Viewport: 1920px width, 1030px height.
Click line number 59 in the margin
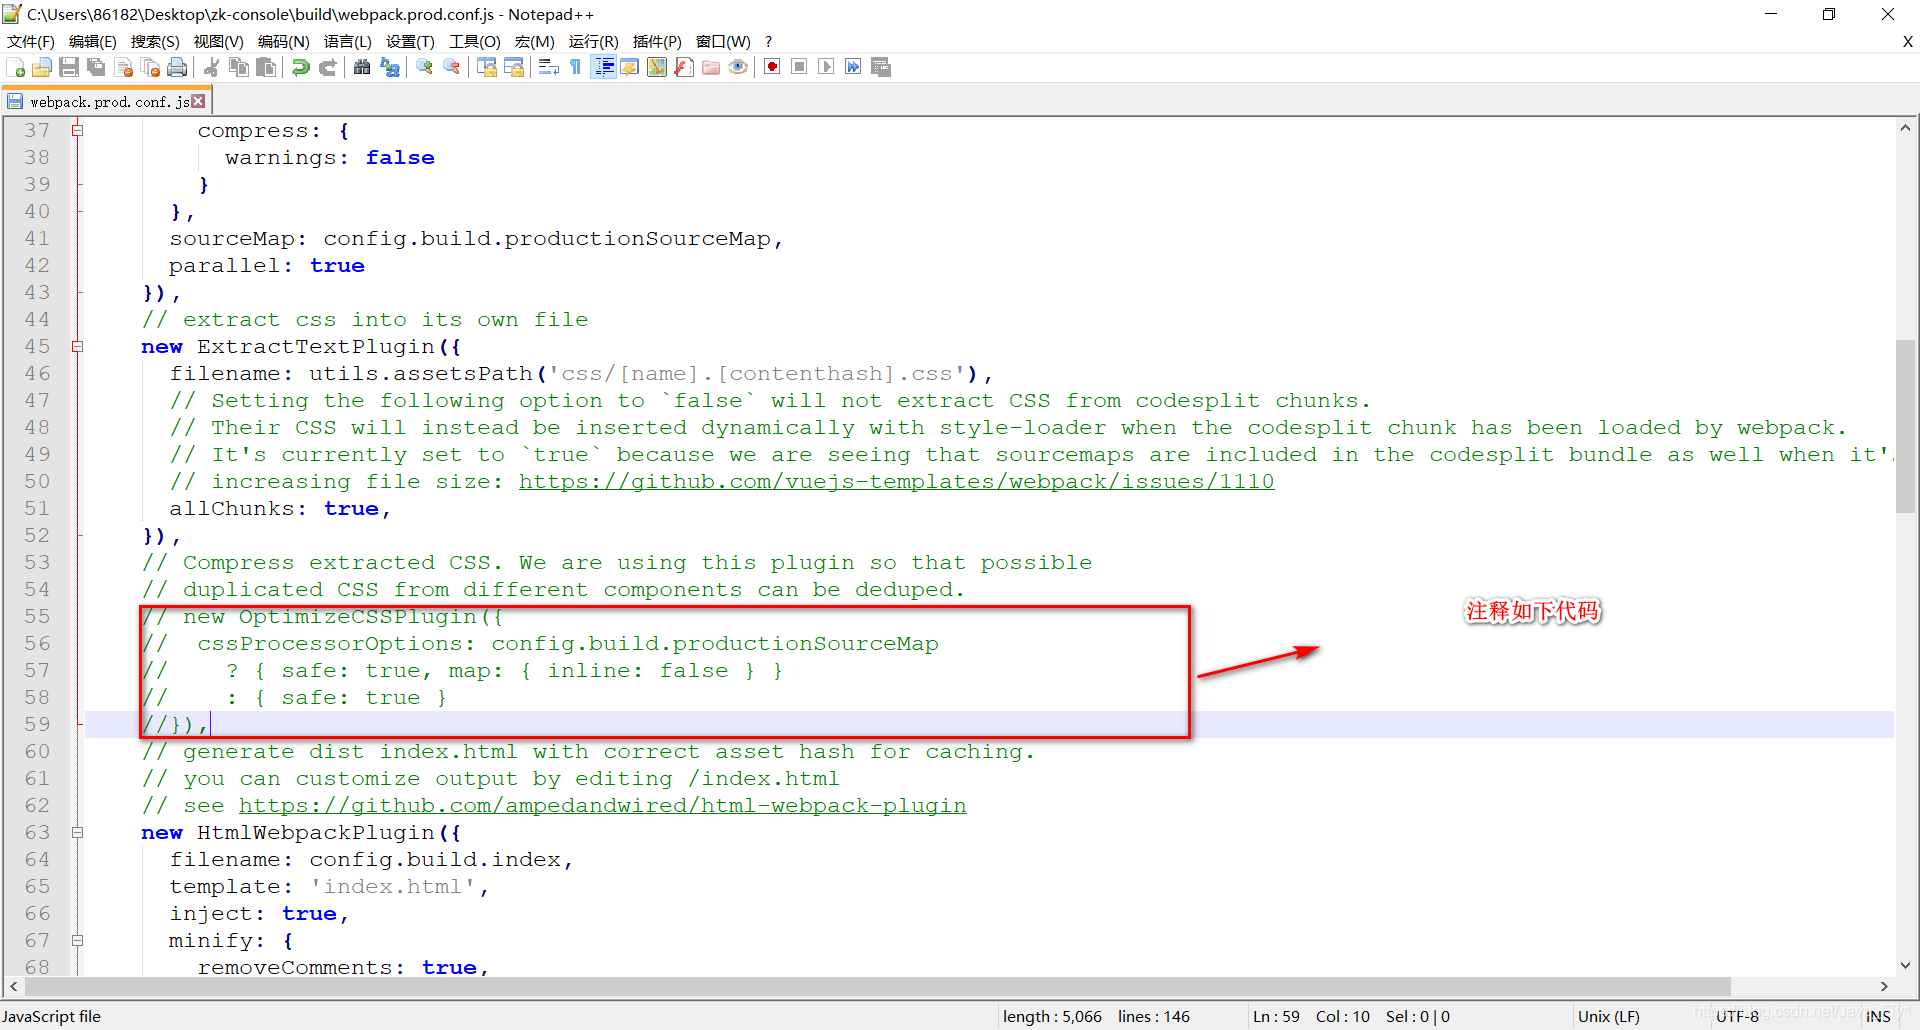tap(37, 724)
